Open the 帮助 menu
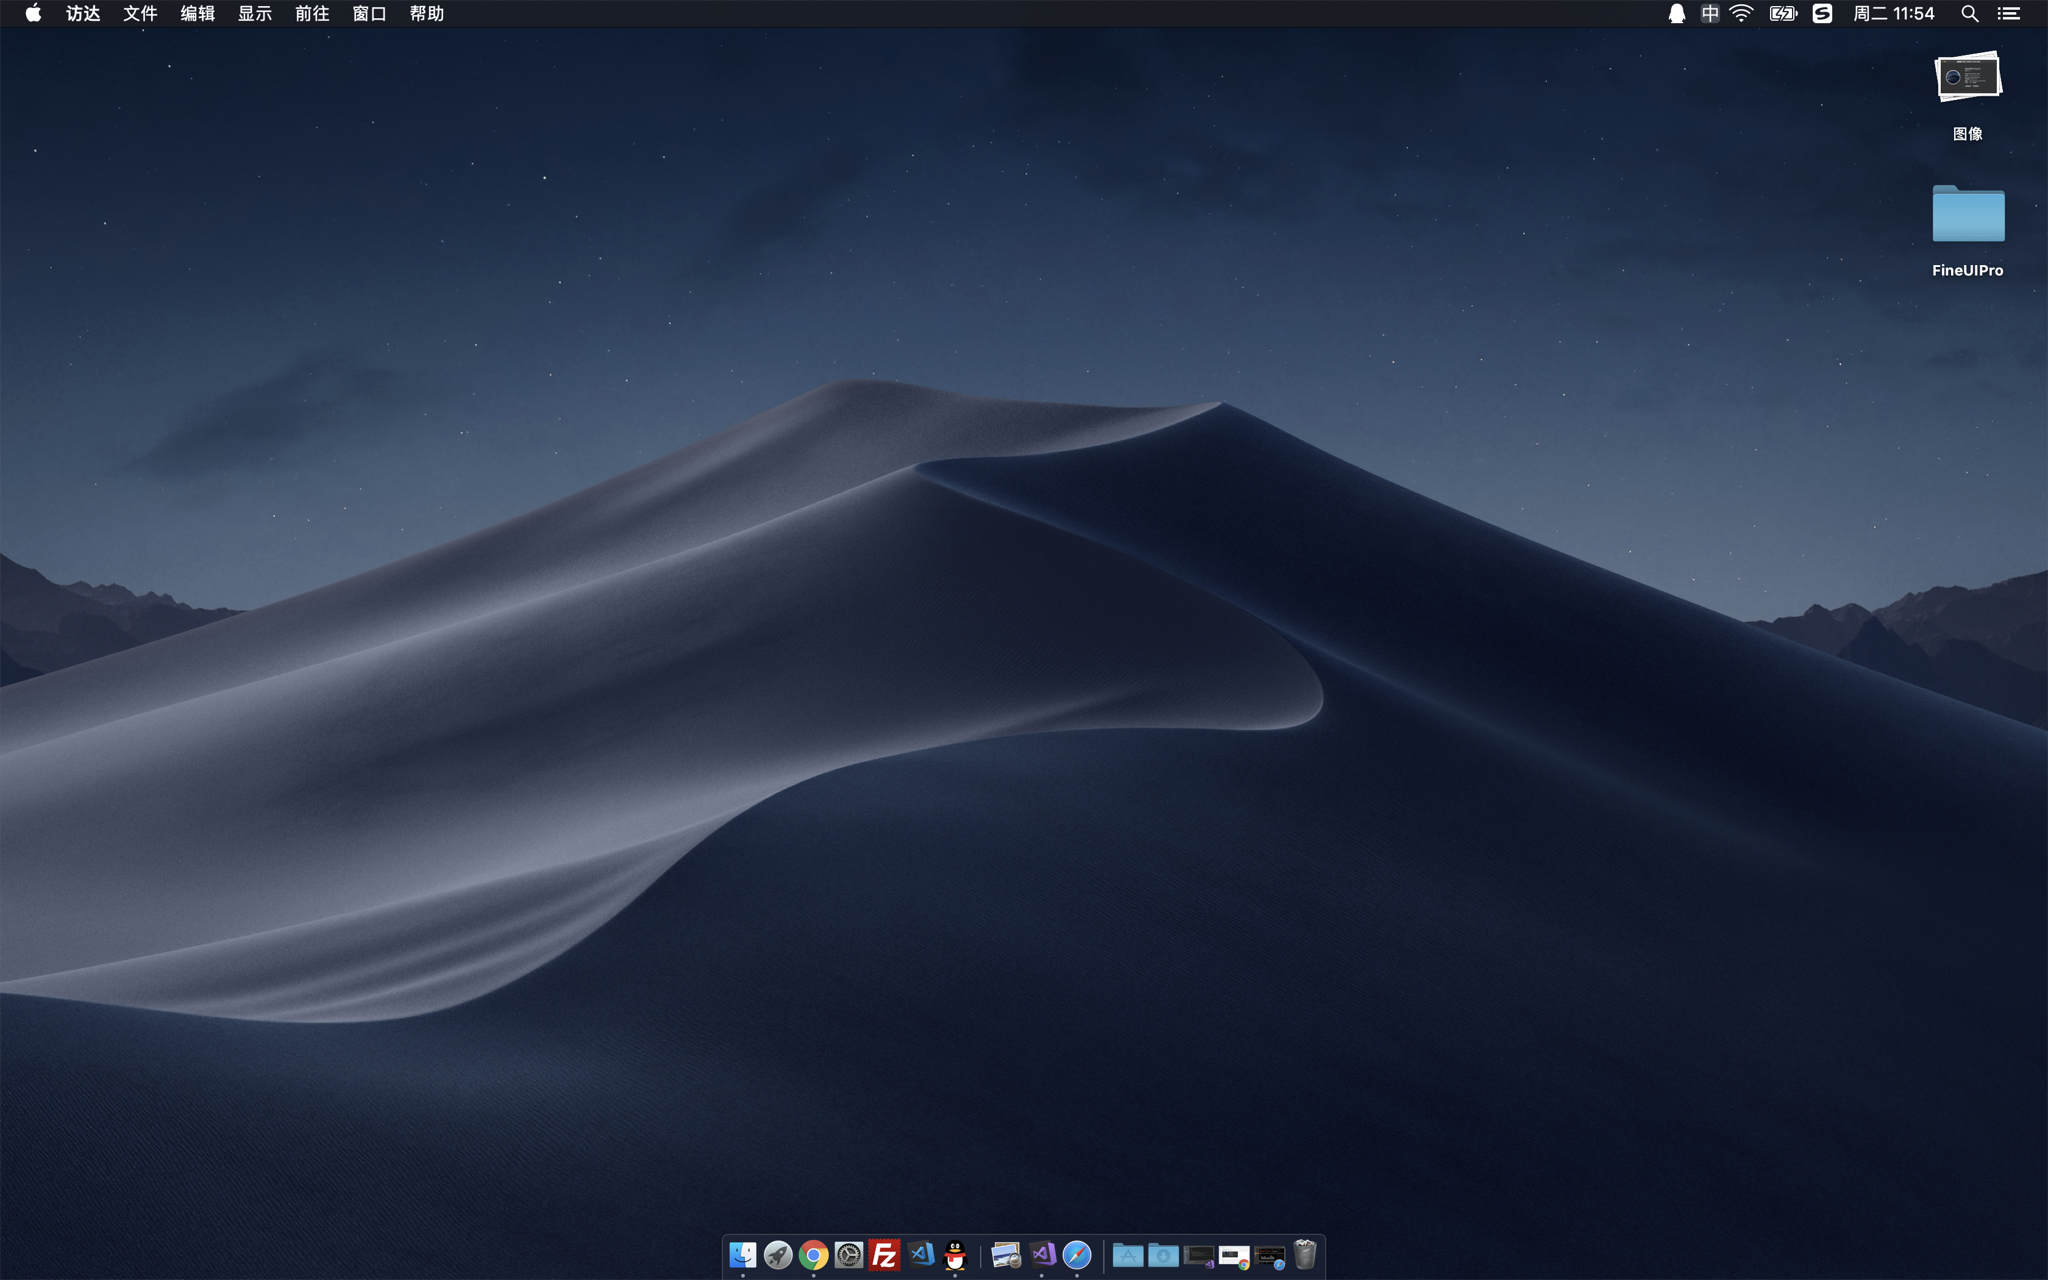Viewport: 2048px width, 1280px height. [x=426, y=13]
